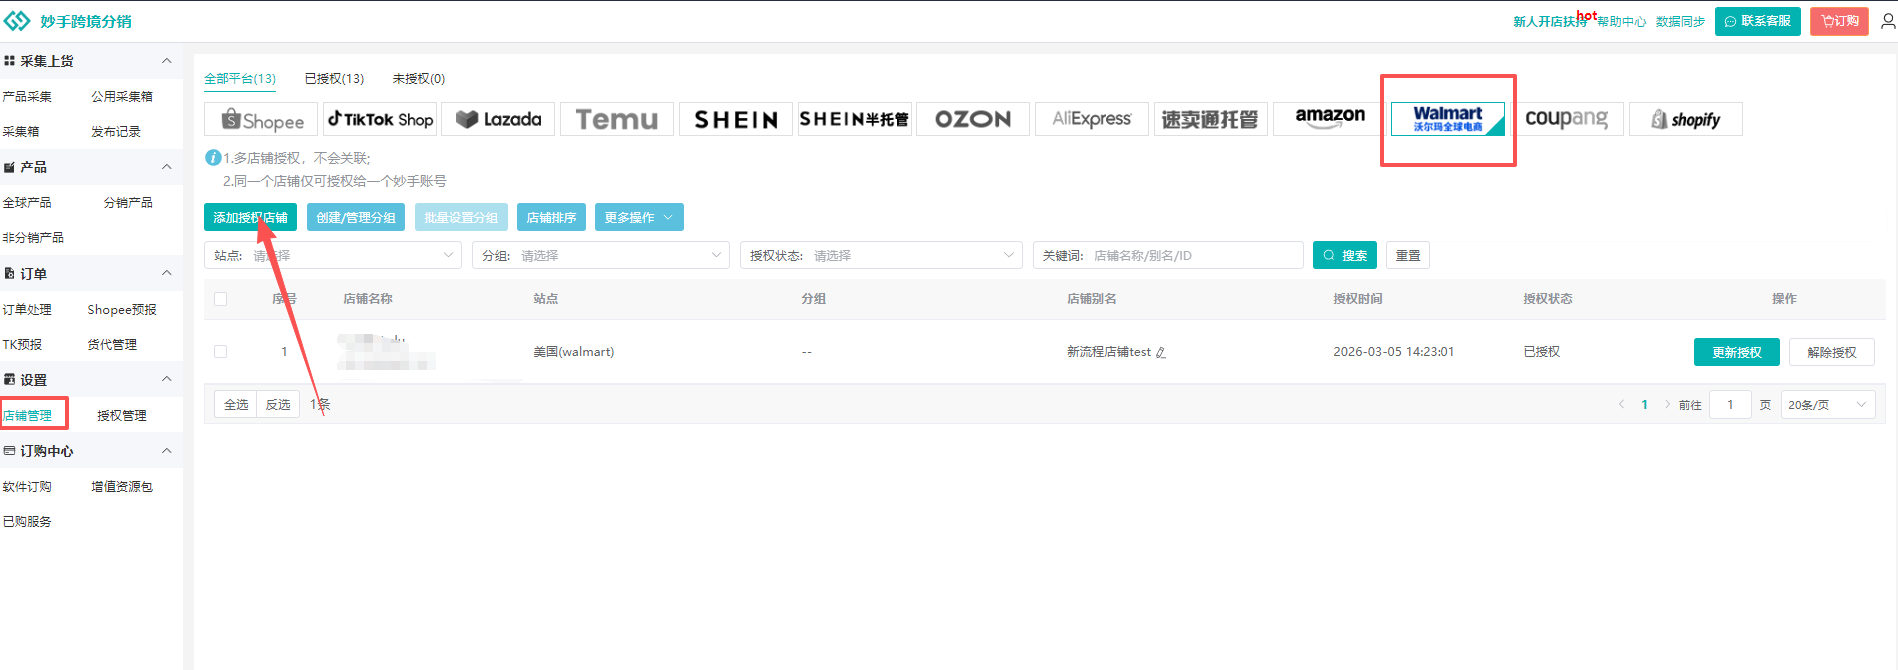Click the 添加授权店铺 button

tap(250, 217)
